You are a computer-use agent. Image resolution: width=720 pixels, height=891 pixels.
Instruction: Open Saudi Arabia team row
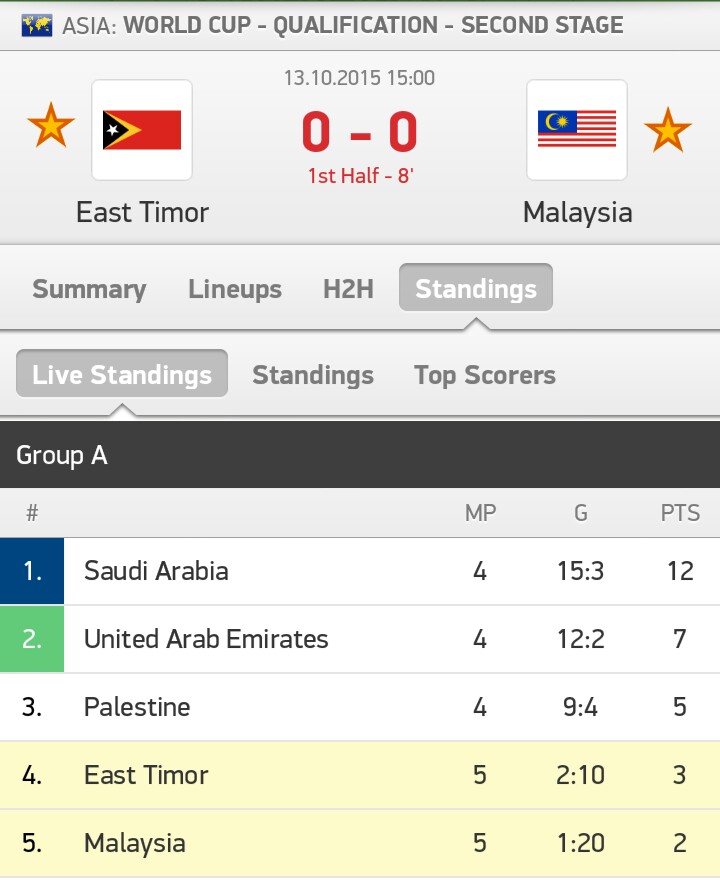tap(156, 571)
